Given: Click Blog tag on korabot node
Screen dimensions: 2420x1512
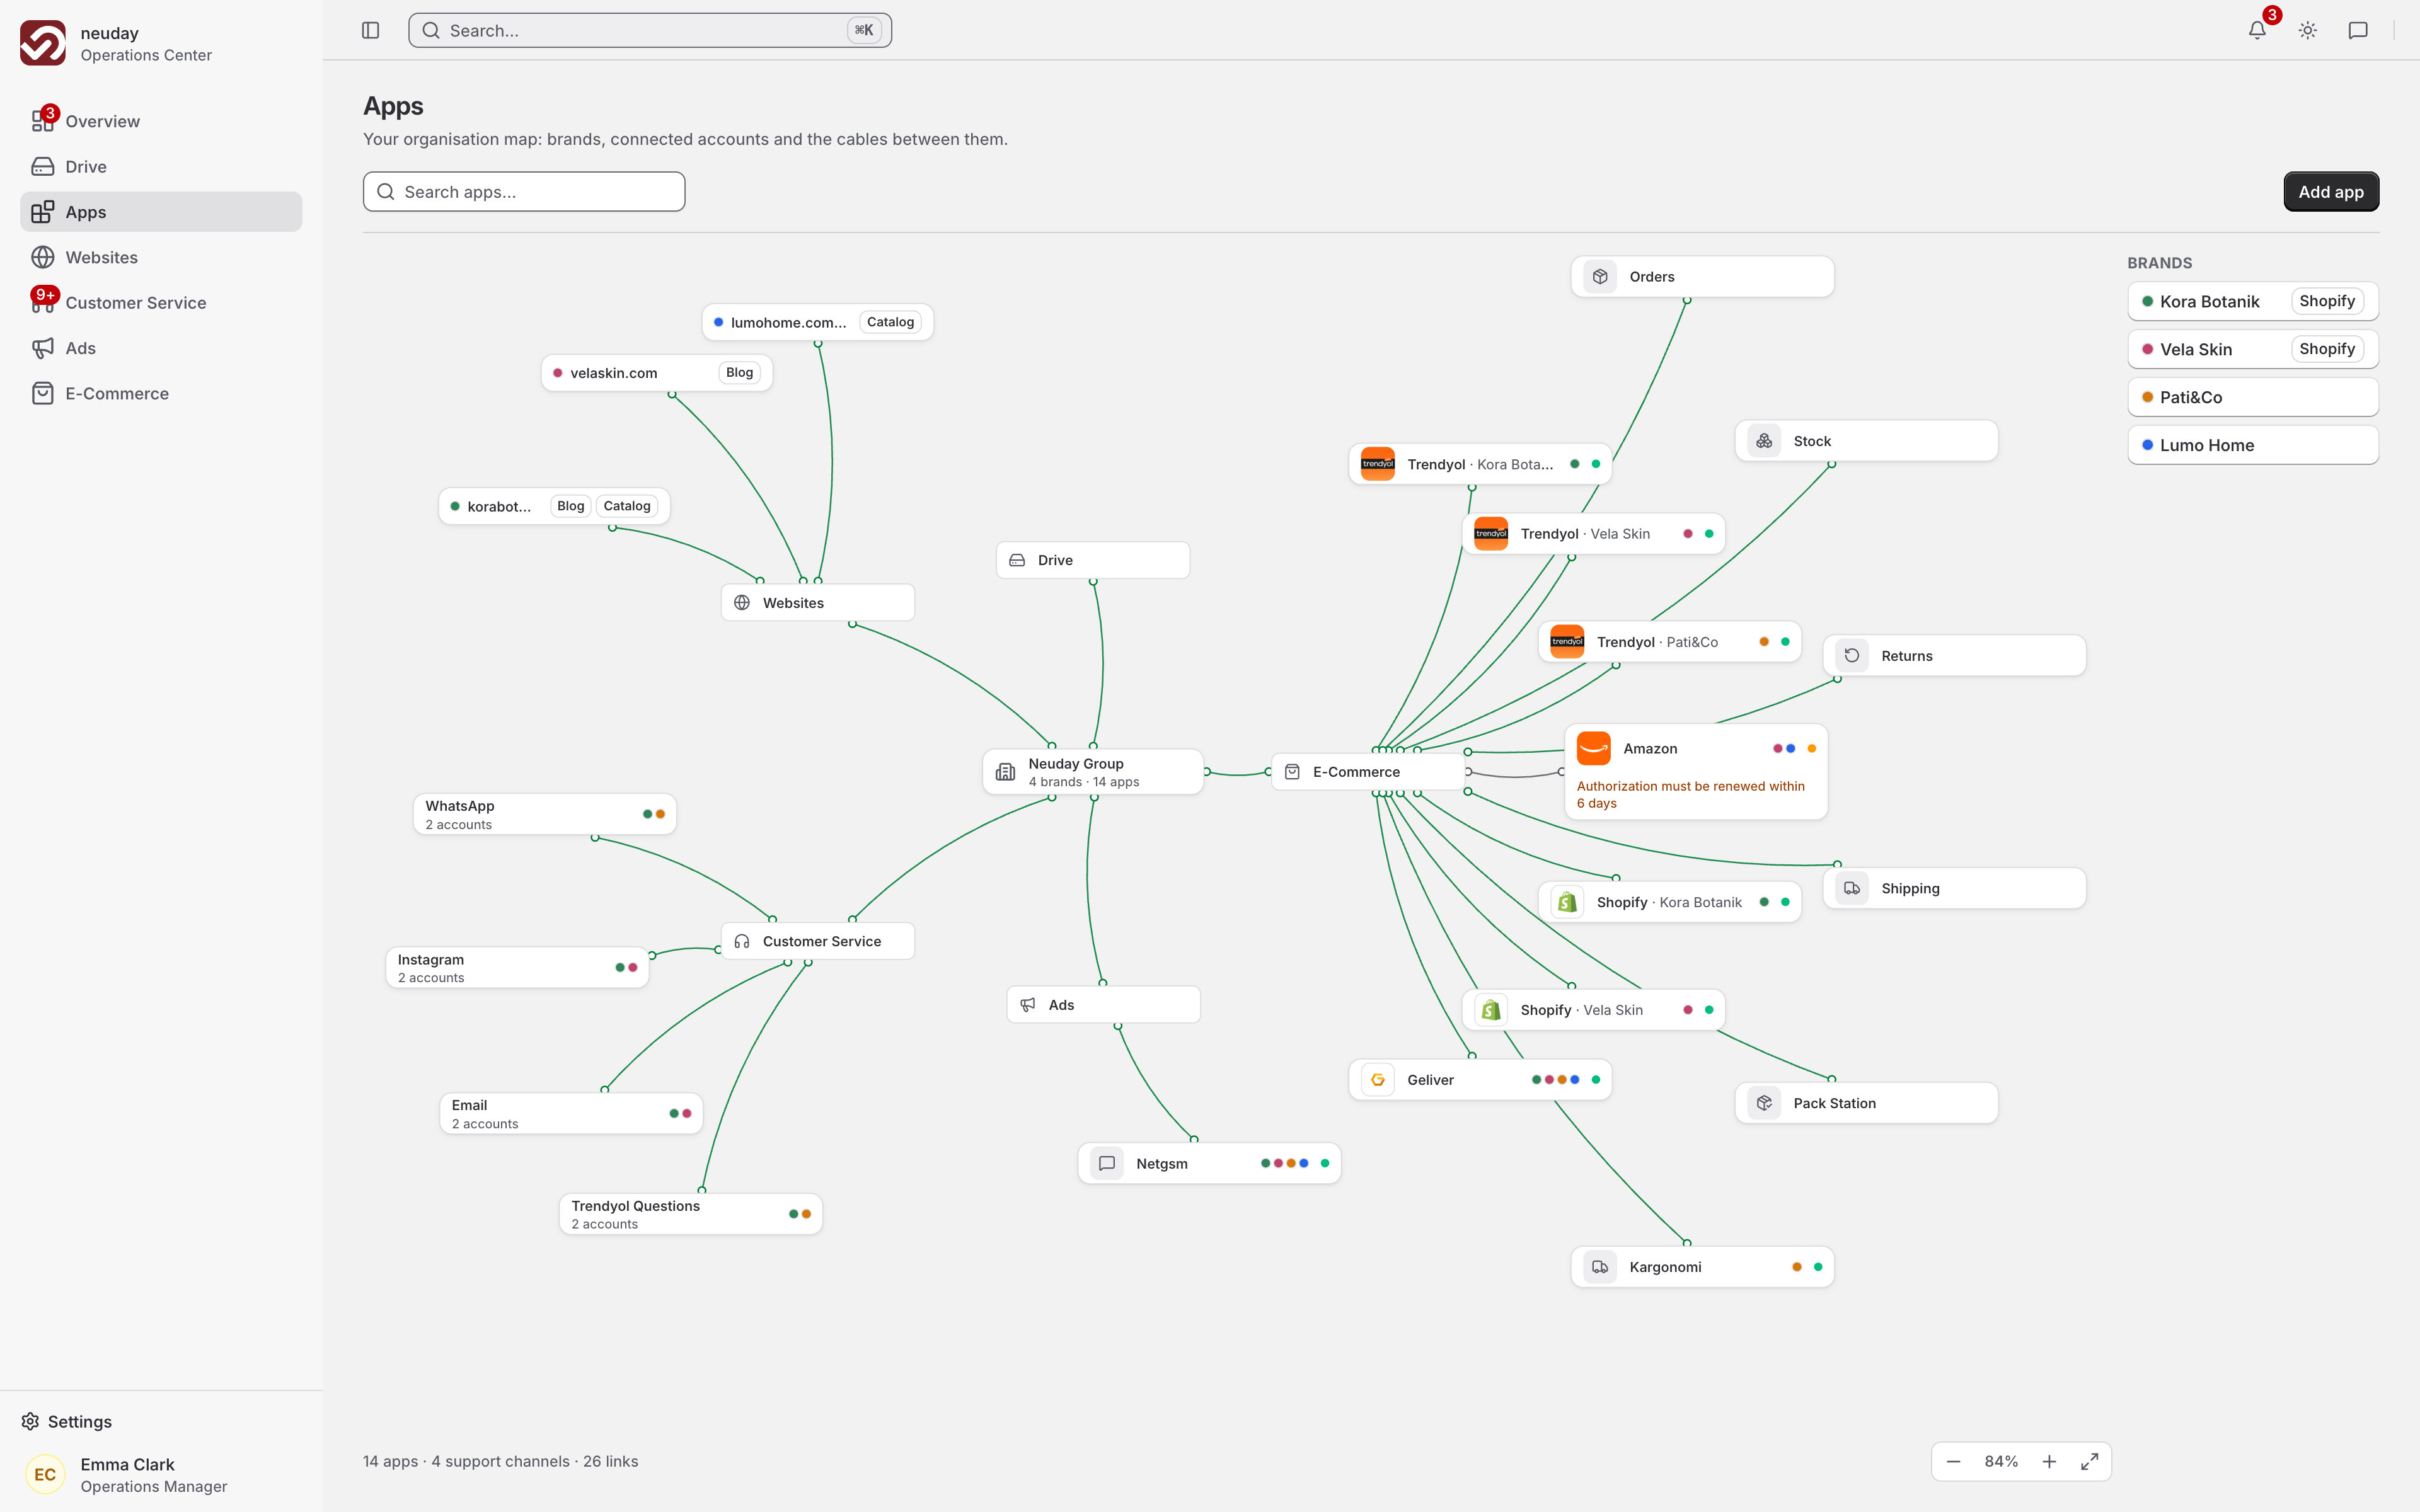Looking at the screenshot, I should pyautogui.click(x=570, y=506).
